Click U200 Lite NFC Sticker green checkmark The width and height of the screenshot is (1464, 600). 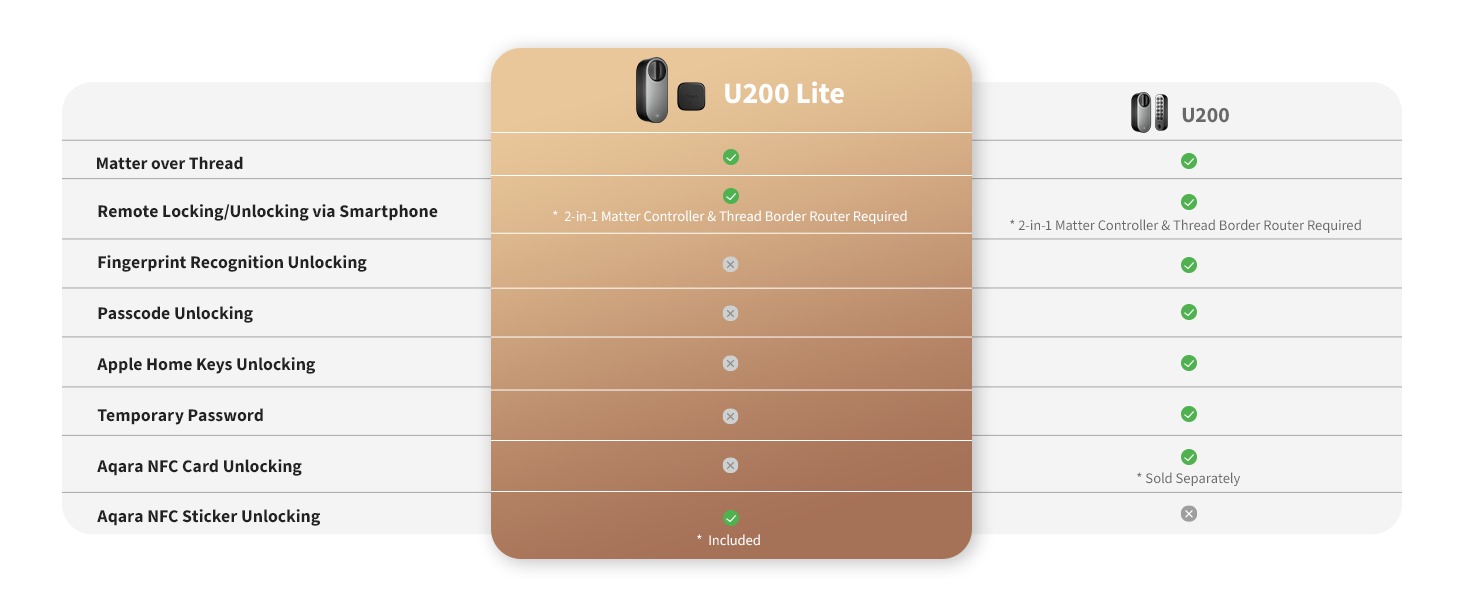tap(731, 518)
